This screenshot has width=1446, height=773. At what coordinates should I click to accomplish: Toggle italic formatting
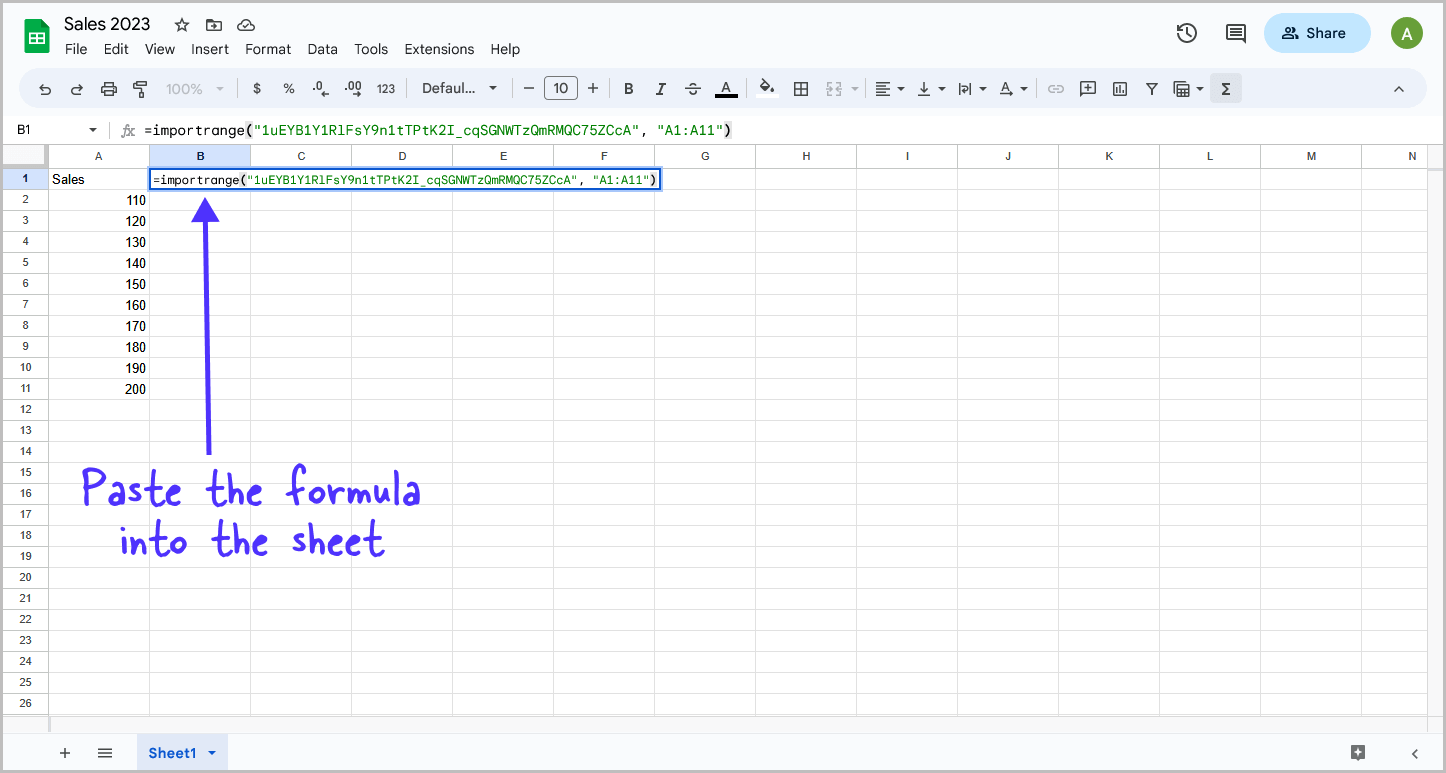661,89
